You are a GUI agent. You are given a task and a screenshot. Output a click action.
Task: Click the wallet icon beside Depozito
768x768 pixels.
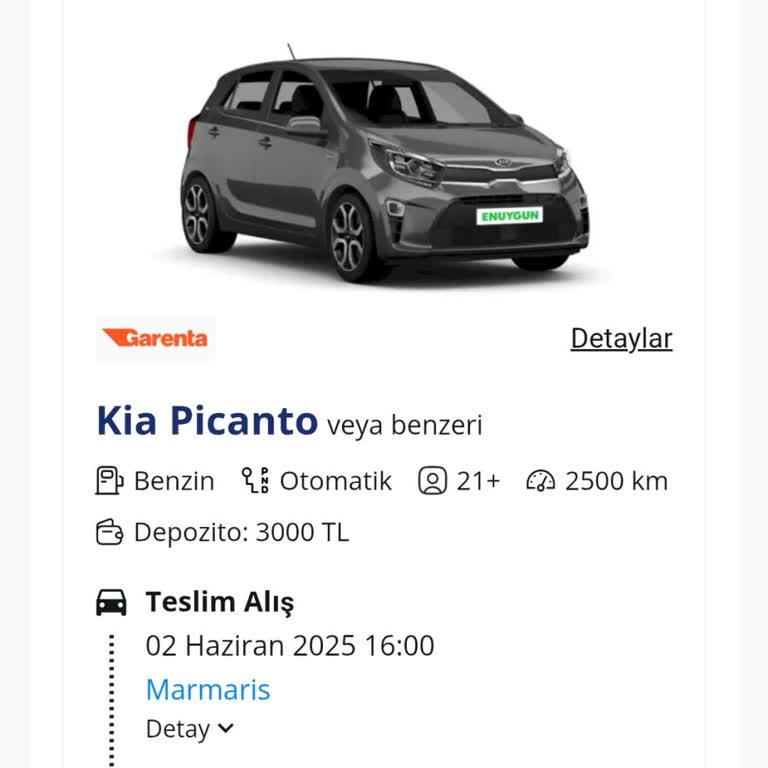click(109, 532)
